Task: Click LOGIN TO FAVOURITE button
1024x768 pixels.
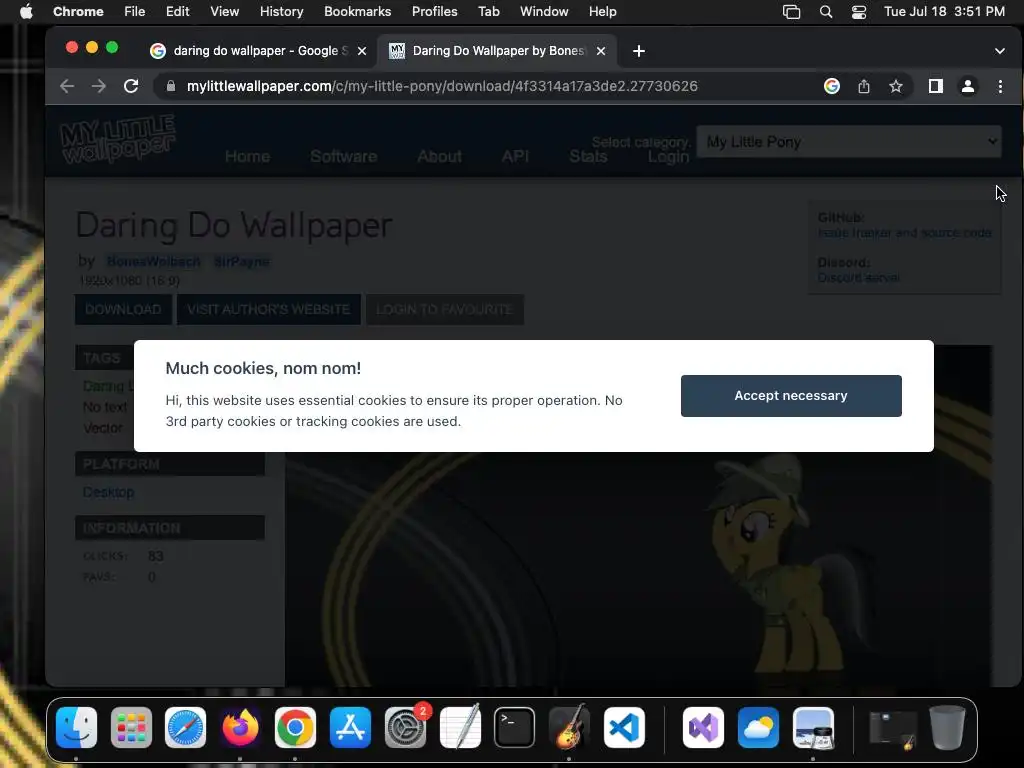Action: [x=445, y=310]
